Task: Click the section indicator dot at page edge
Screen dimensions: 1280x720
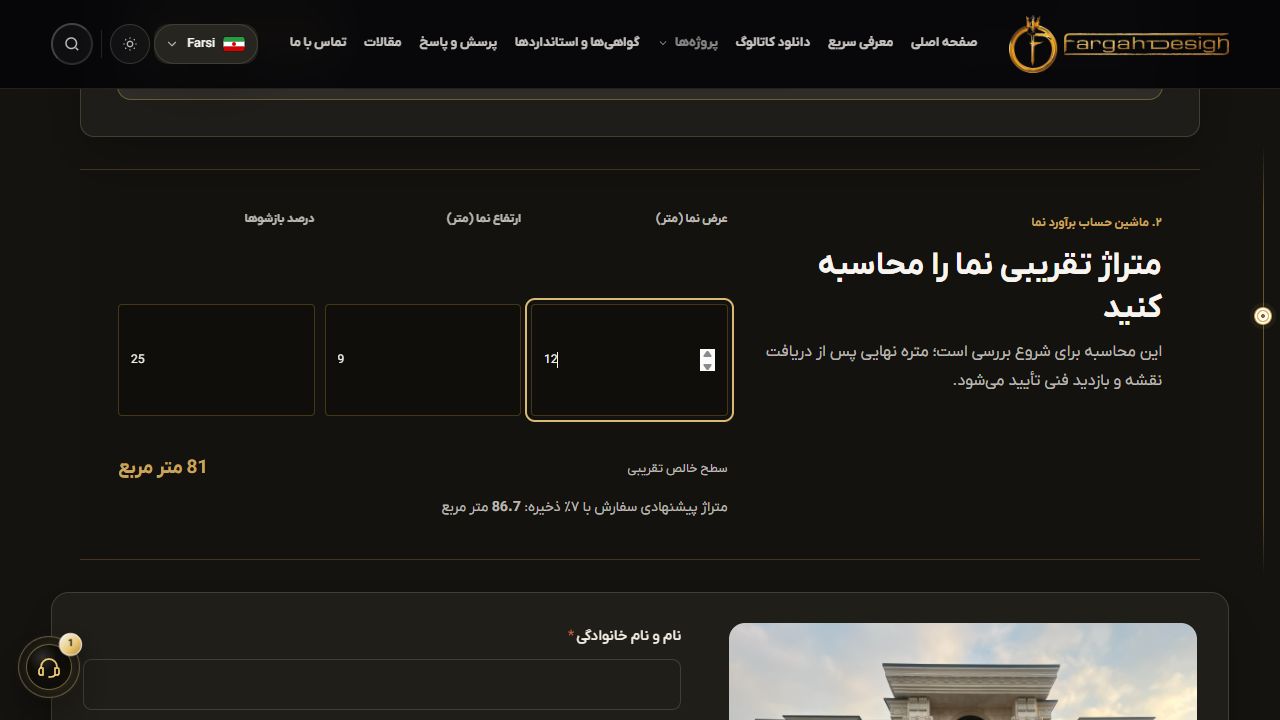Action: [x=1263, y=316]
